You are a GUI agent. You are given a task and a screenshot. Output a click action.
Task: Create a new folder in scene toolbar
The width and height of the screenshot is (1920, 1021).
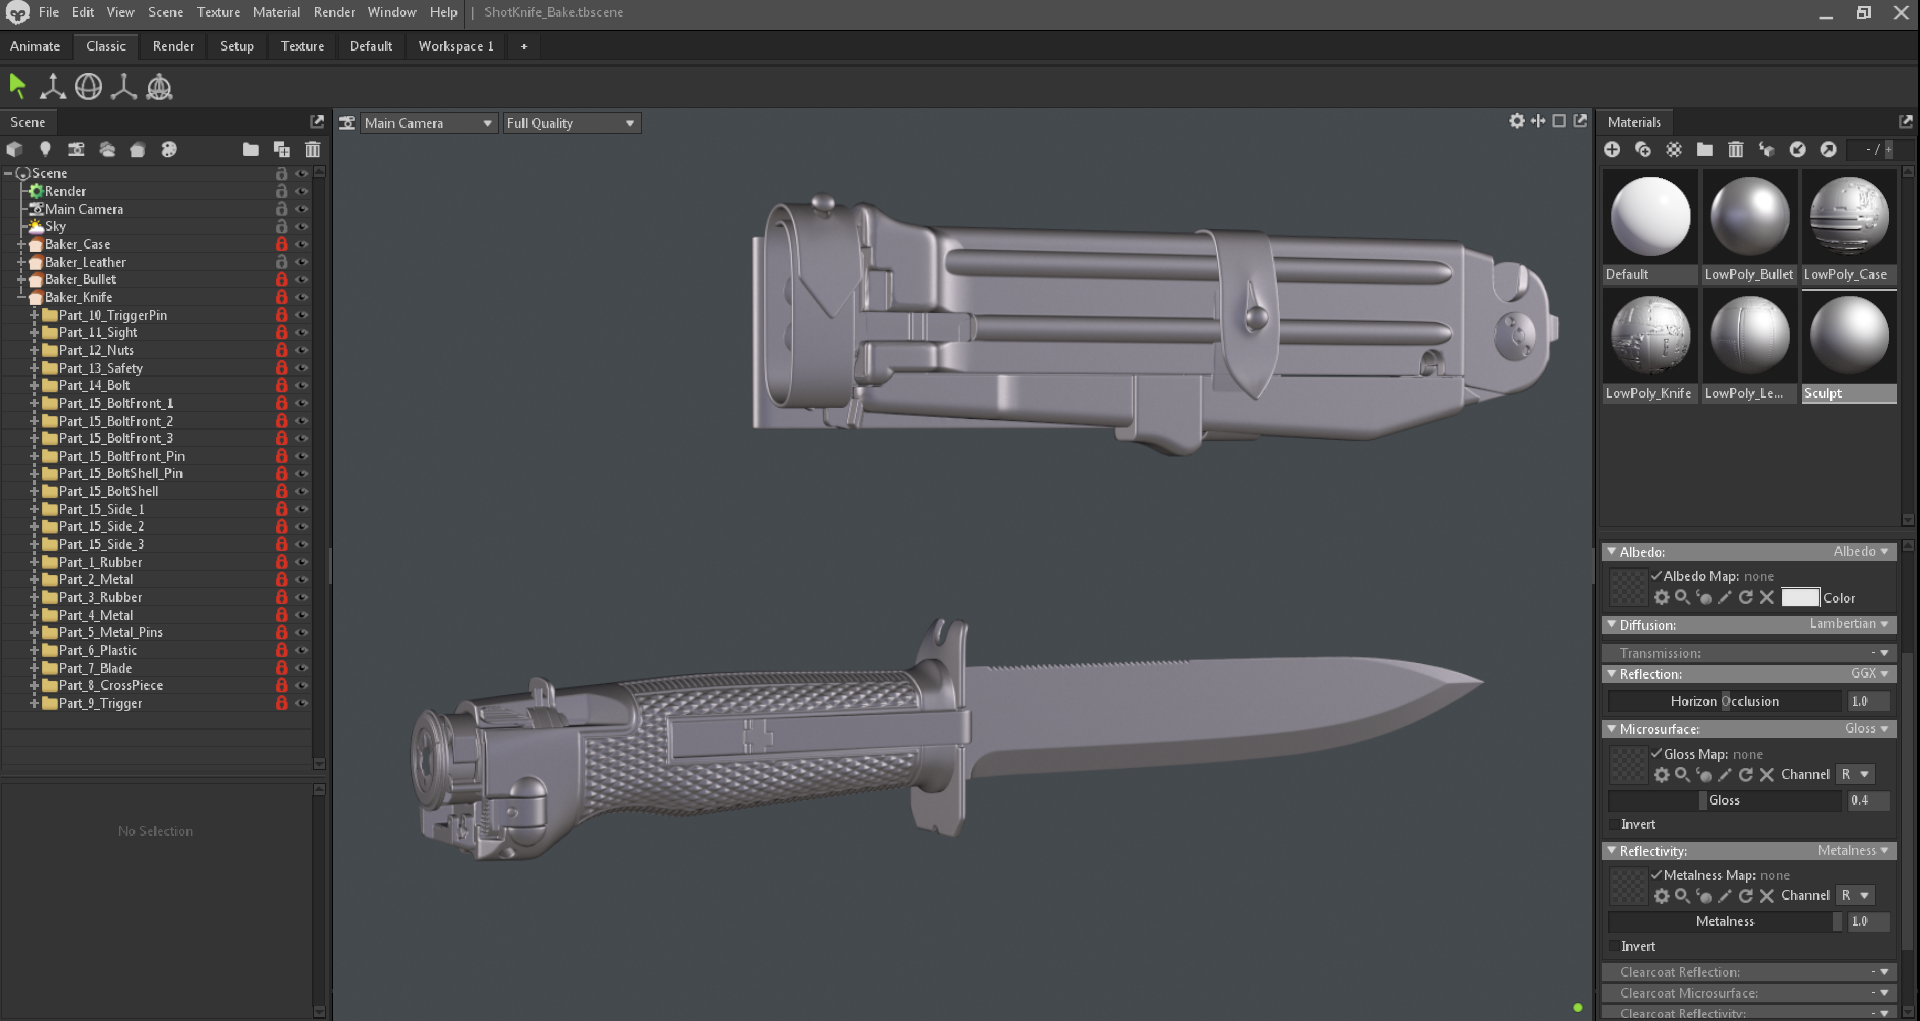pos(251,149)
